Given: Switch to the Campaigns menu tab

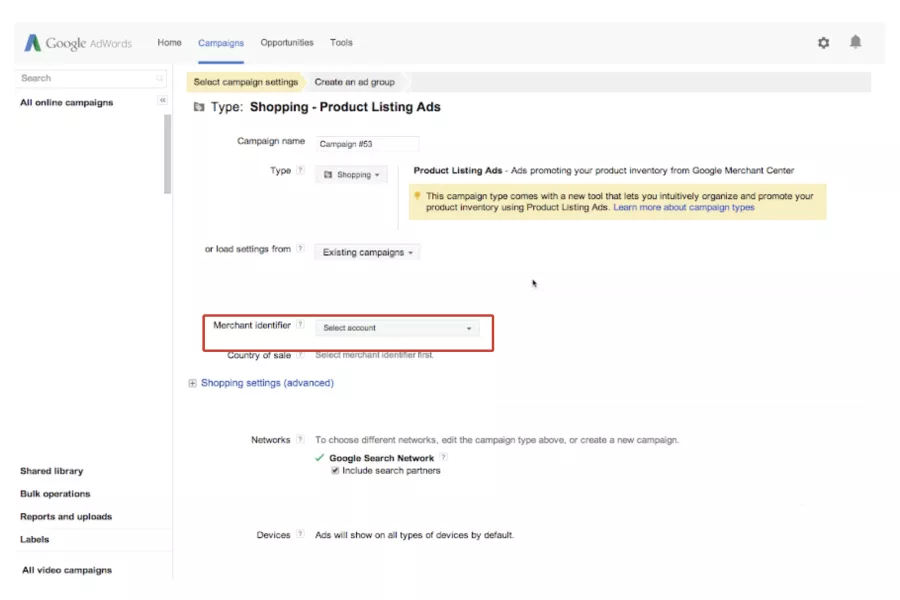Looking at the screenshot, I should point(221,43).
